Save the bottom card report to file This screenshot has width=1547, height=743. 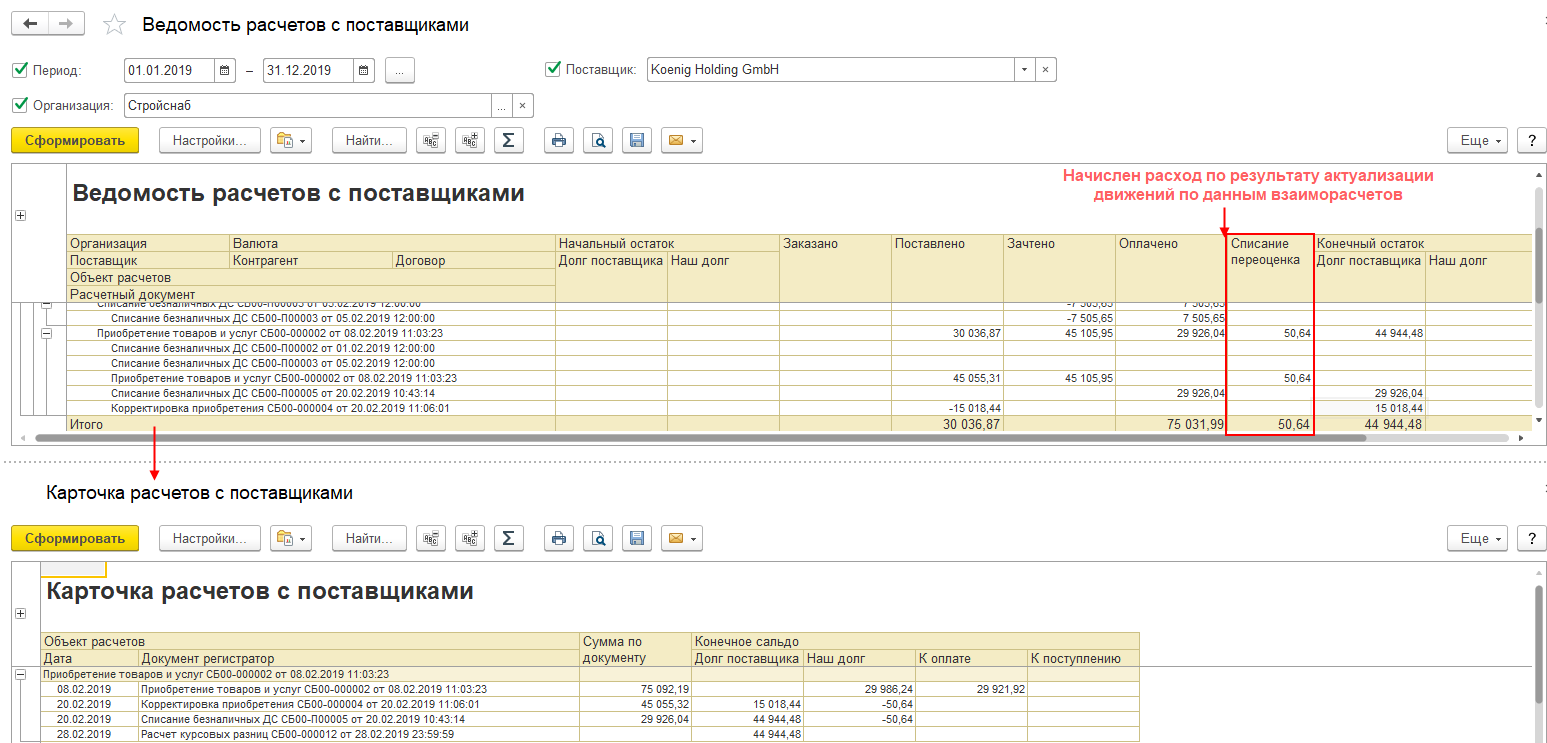click(636, 539)
